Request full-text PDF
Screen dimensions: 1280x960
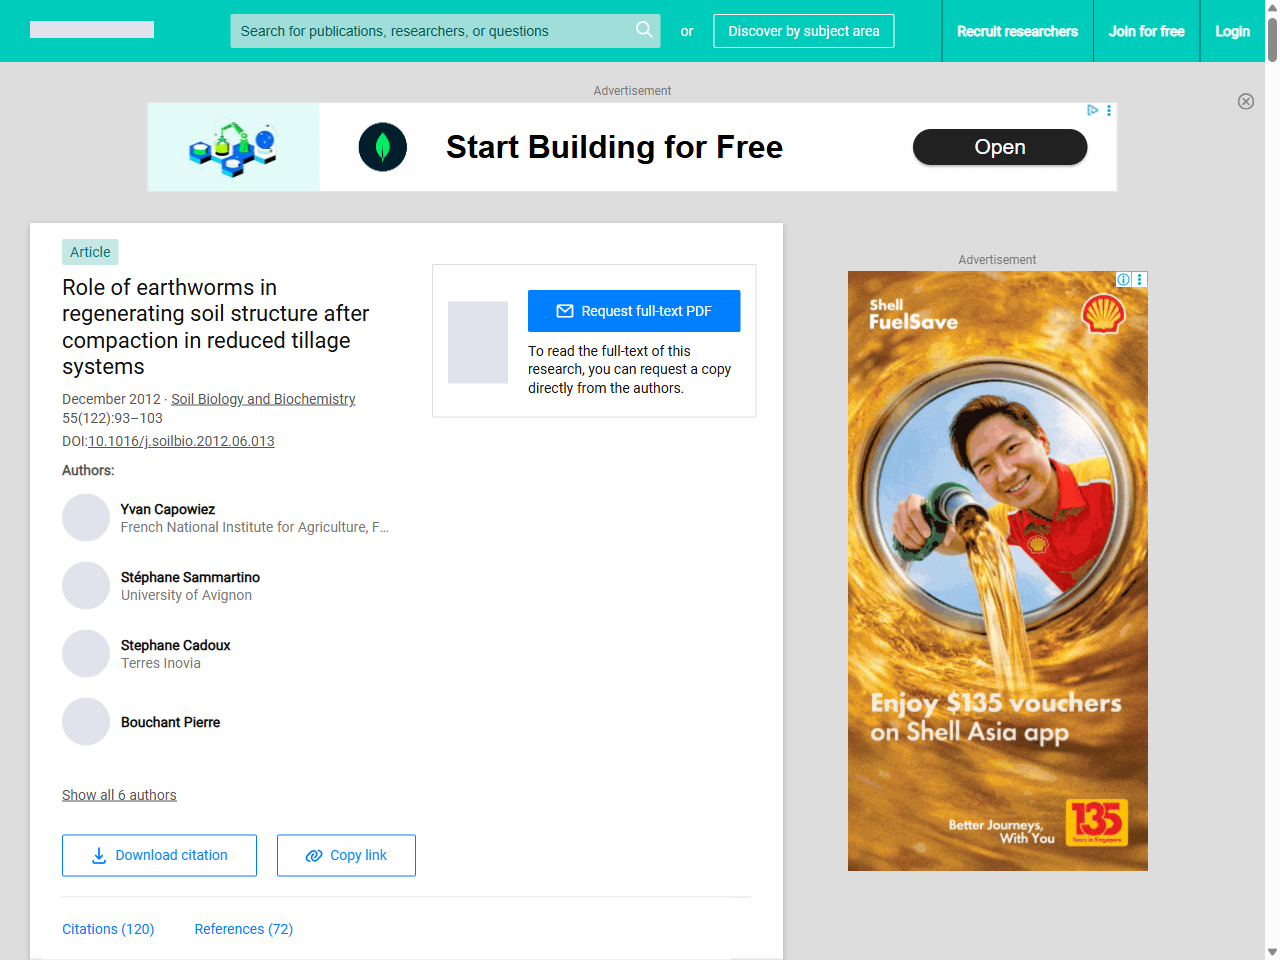click(634, 311)
